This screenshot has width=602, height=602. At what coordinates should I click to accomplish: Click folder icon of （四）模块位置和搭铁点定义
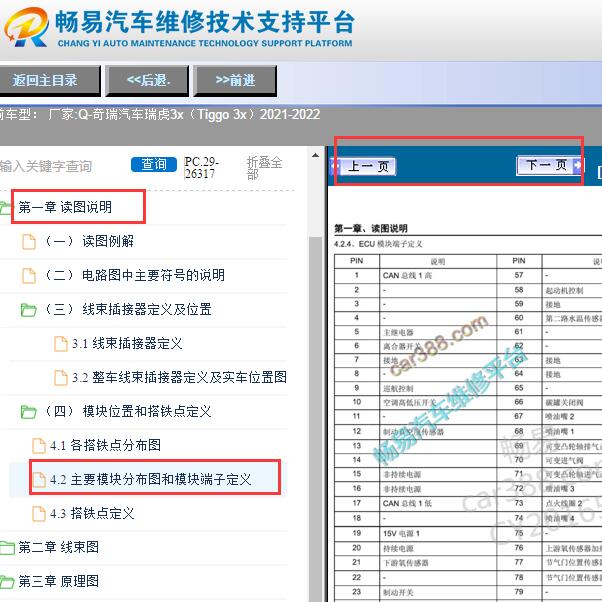tap(28, 412)
